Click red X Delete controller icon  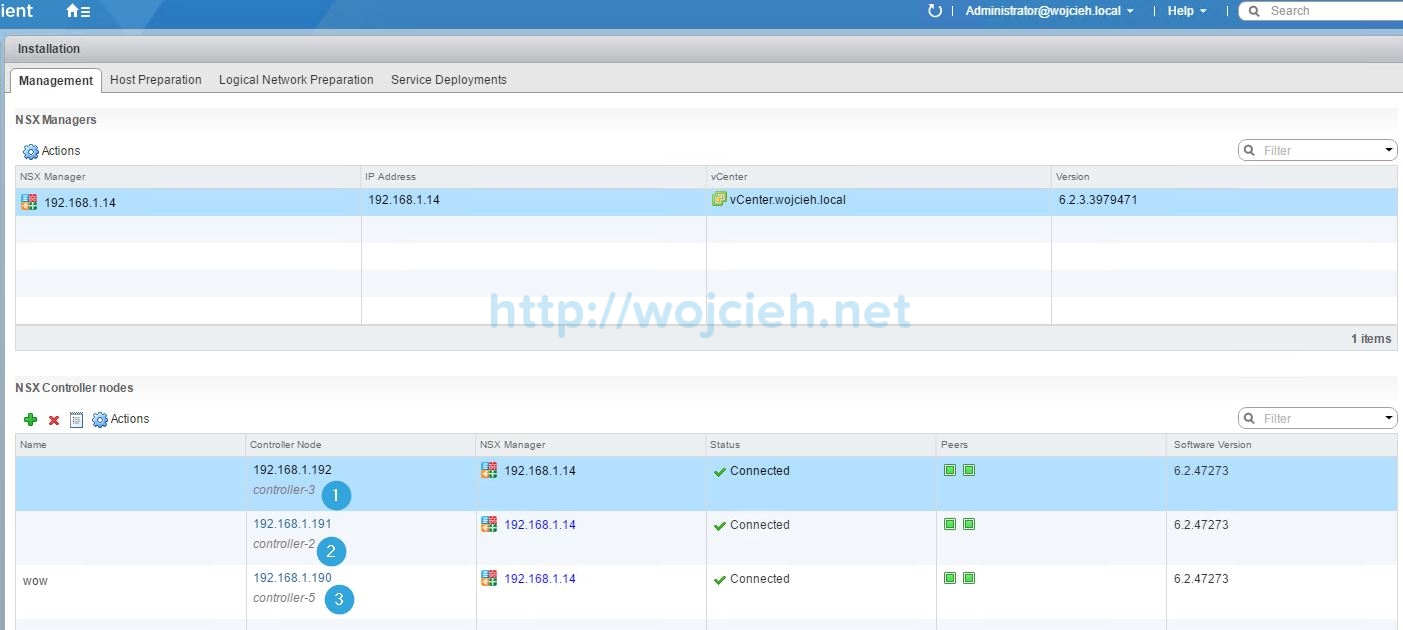(x=54, y=420)
